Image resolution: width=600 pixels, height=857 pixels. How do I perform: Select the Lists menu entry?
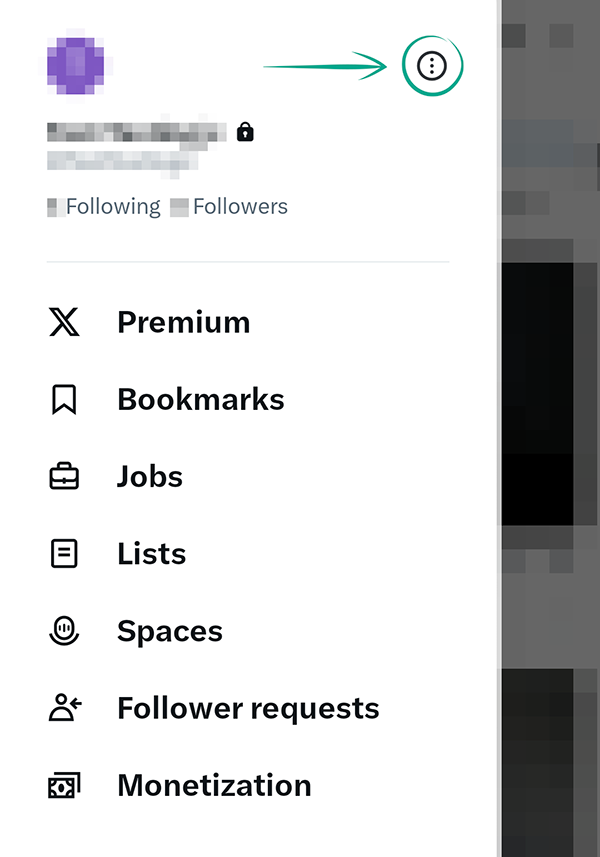pos(151,554)
